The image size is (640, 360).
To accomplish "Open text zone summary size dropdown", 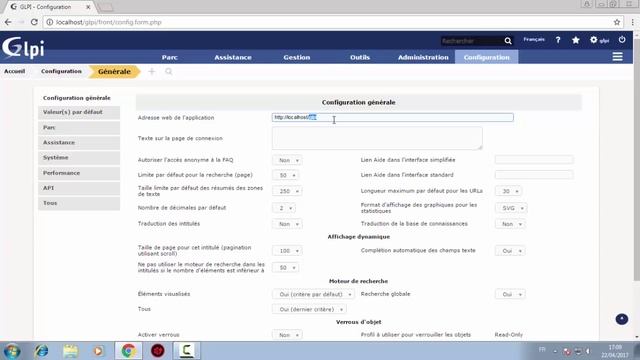I will pos(287,191).
